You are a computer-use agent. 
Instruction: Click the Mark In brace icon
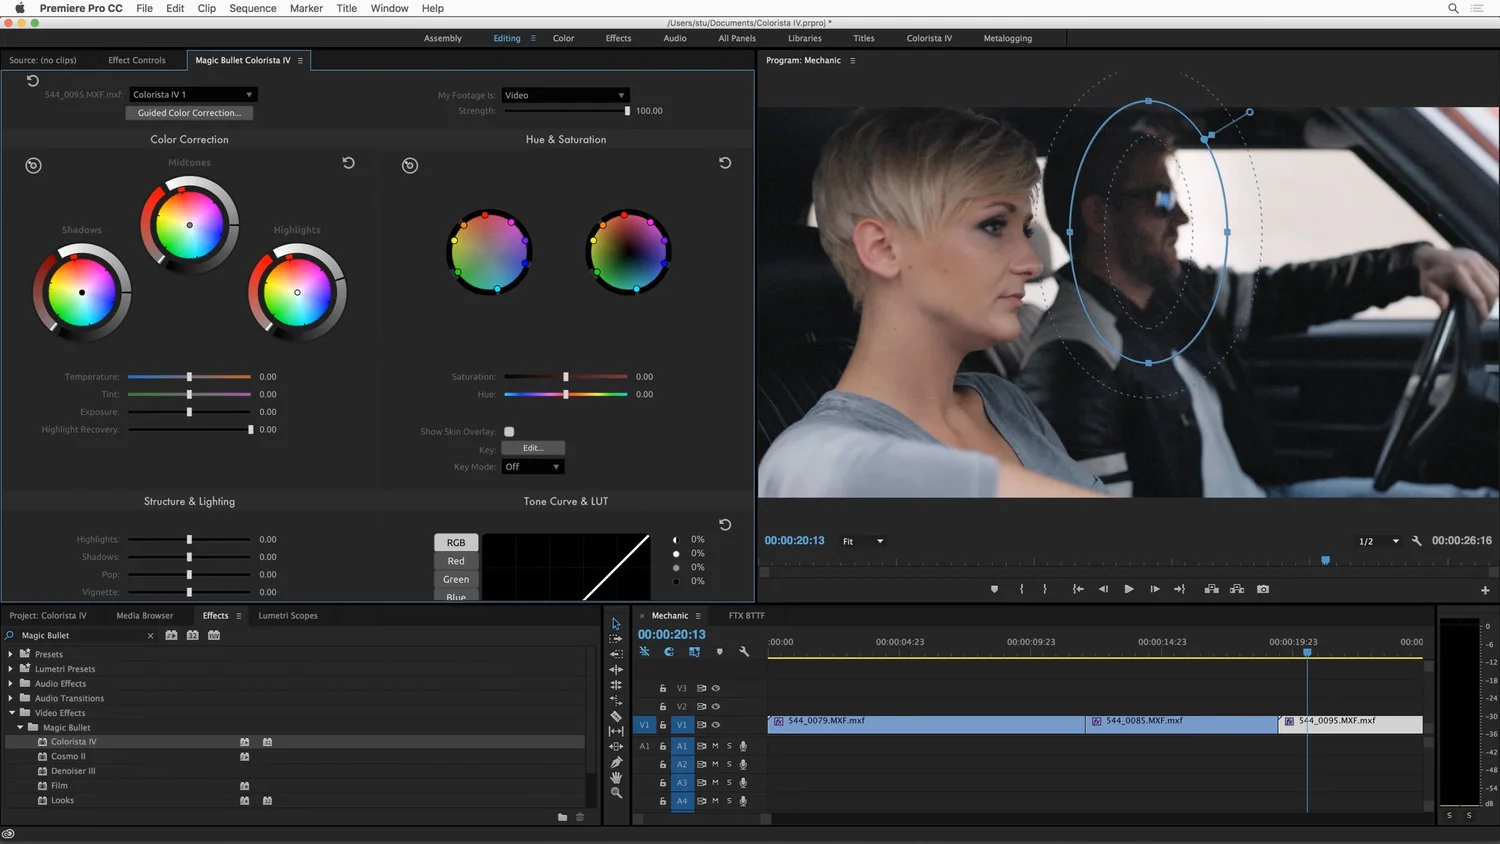pos(1021,589)
